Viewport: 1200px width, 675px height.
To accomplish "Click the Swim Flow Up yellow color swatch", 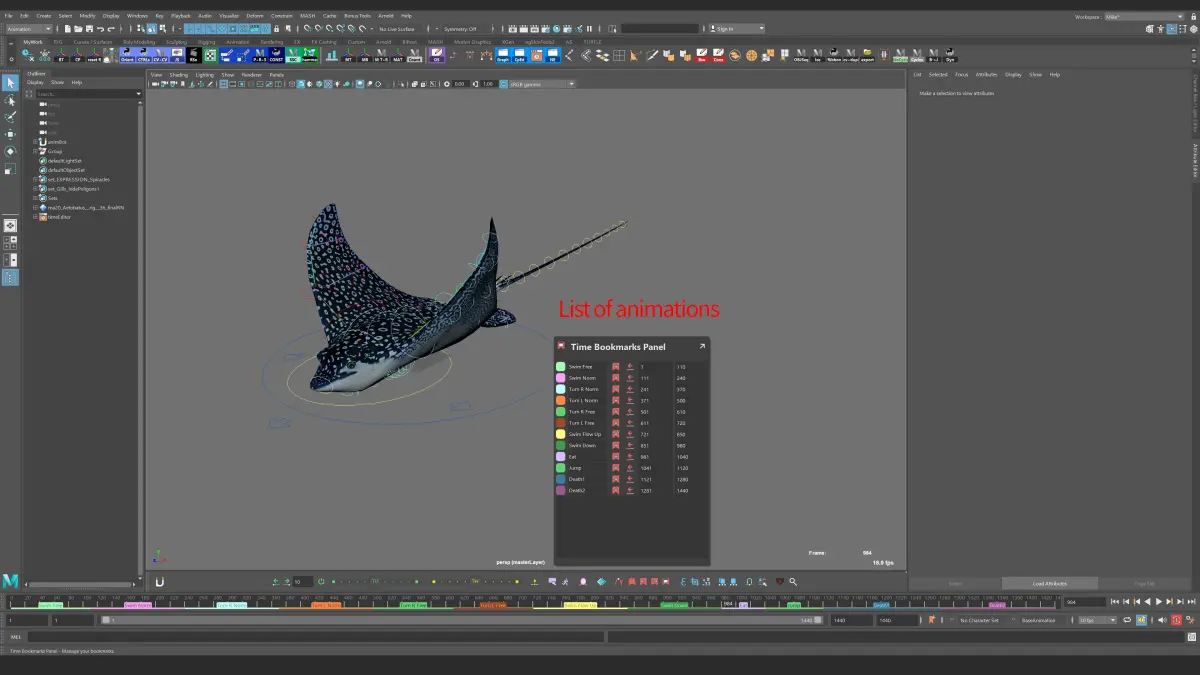I will (561, 434).
